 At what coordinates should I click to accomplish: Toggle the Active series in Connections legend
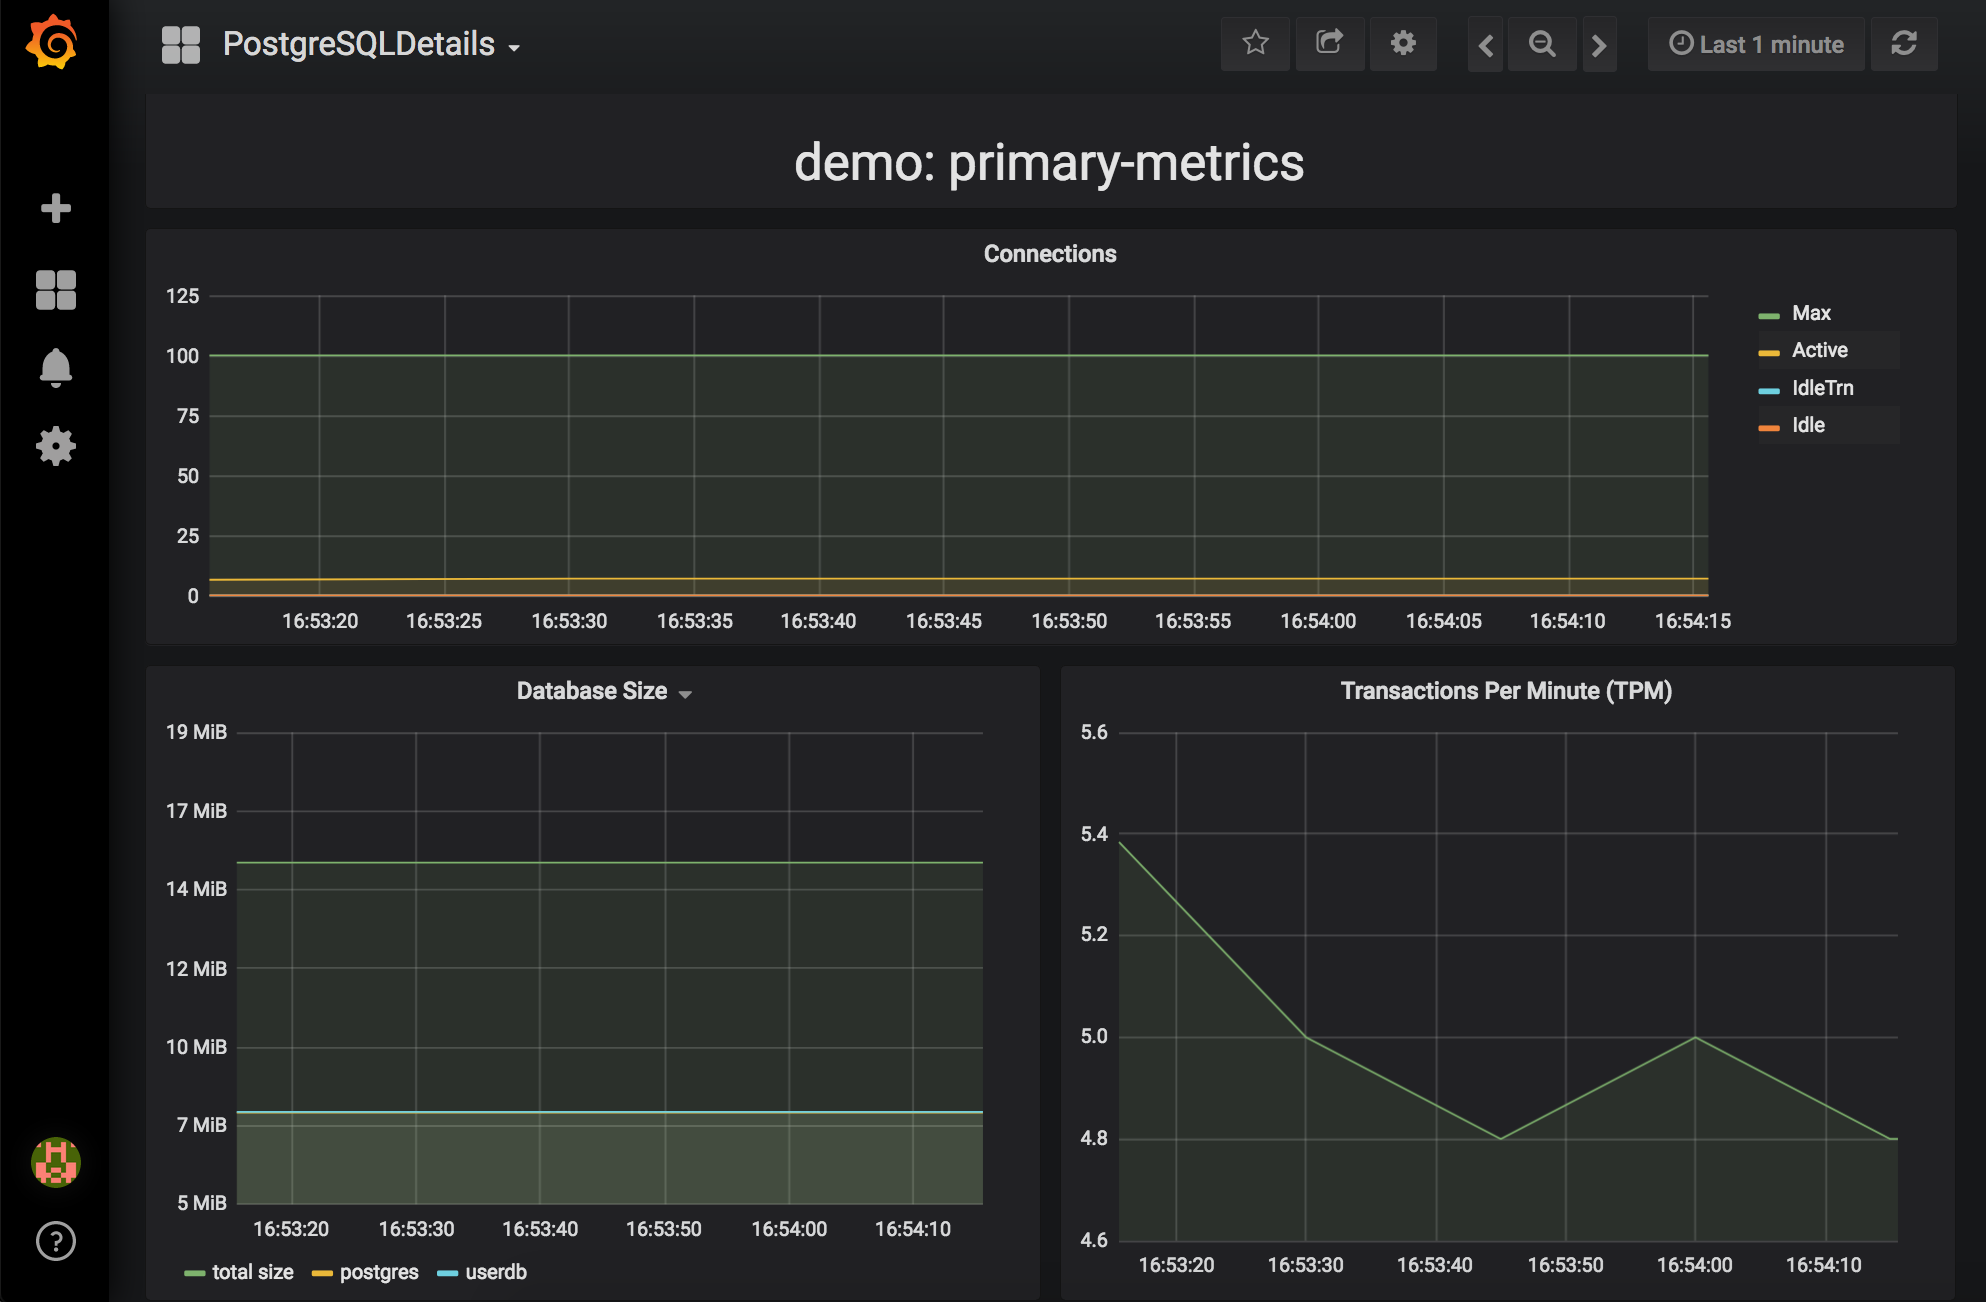point(1819,350)
